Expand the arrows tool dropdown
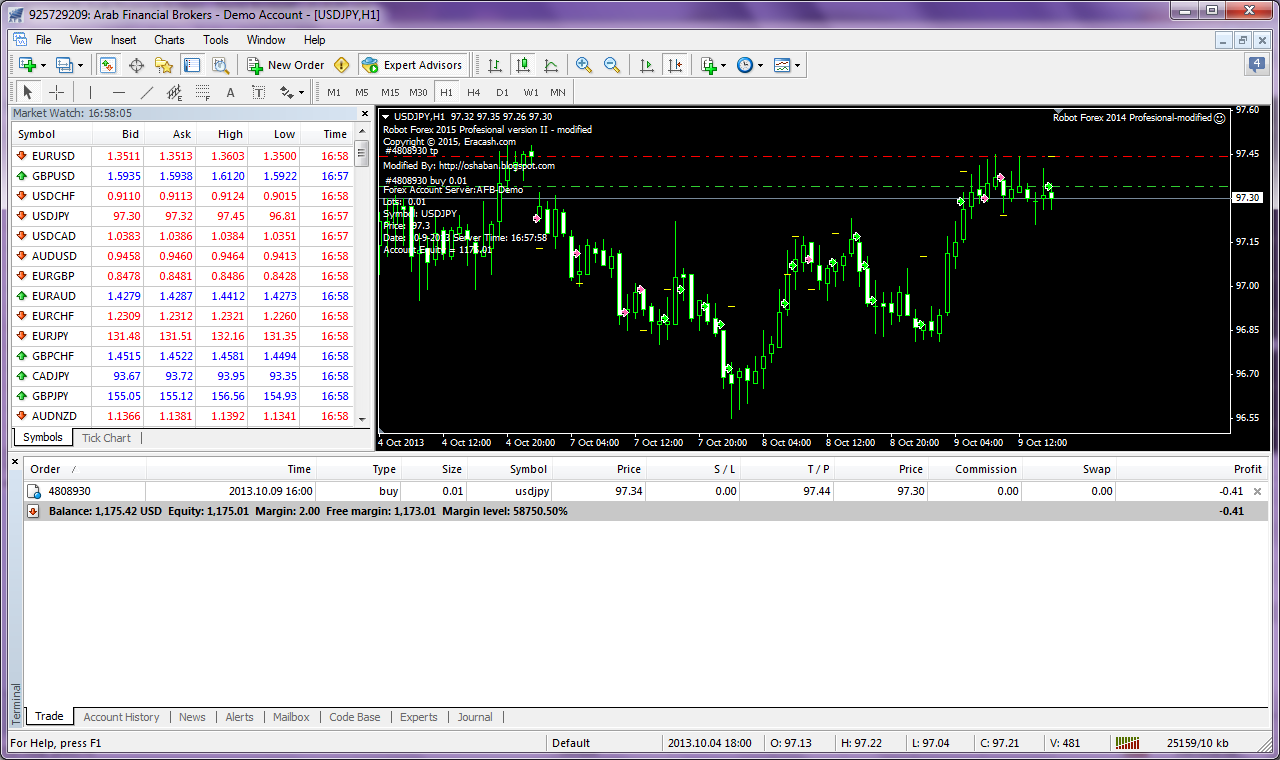1280x760 pixels. click(302, 93)
